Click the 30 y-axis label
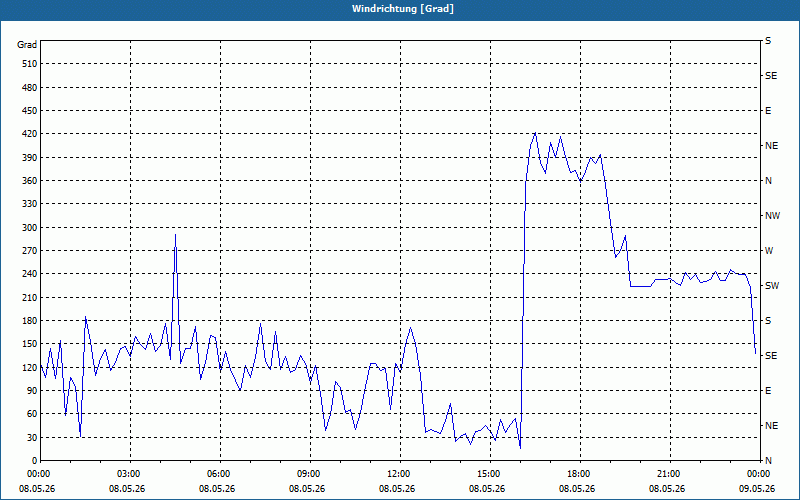The image size is (800, 500). click(x=32, y=437)
